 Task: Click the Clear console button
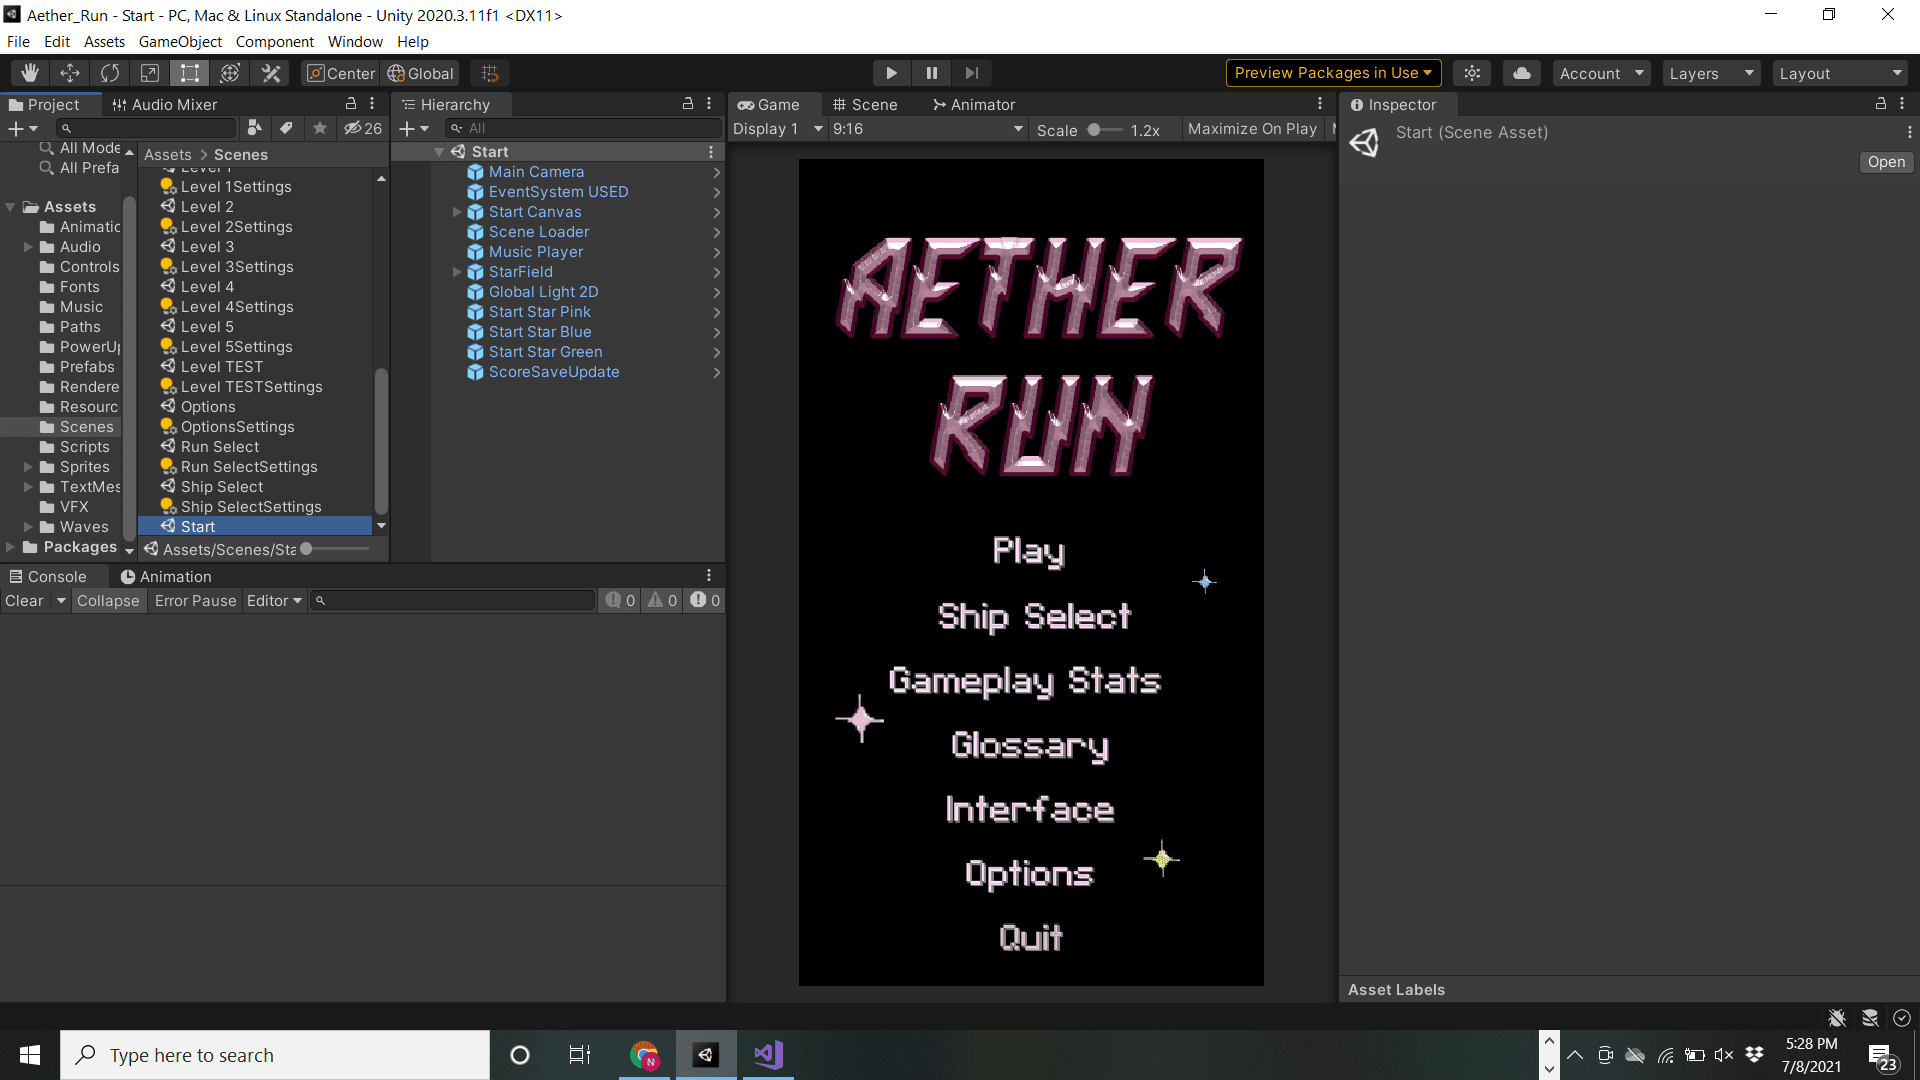[24, 600]
